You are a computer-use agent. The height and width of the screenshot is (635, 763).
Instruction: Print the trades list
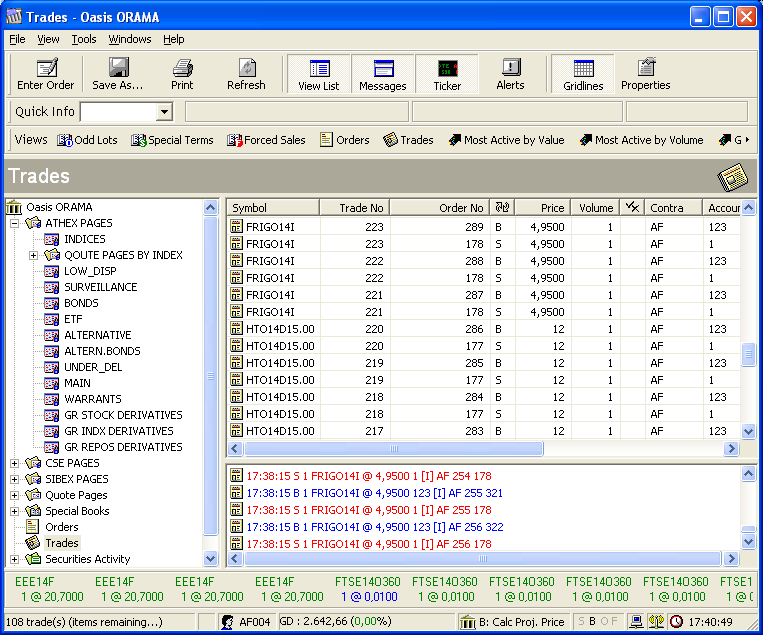pyautogui.click(x=182, y=74)
